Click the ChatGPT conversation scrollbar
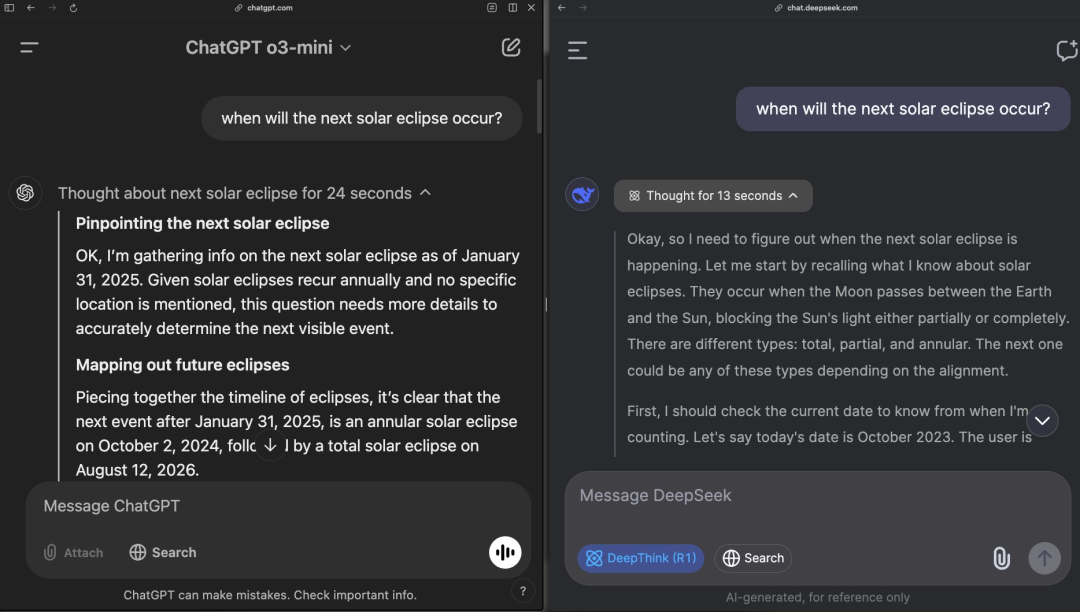This screenshot has height=612, width=1080. [x=539, y=107]
